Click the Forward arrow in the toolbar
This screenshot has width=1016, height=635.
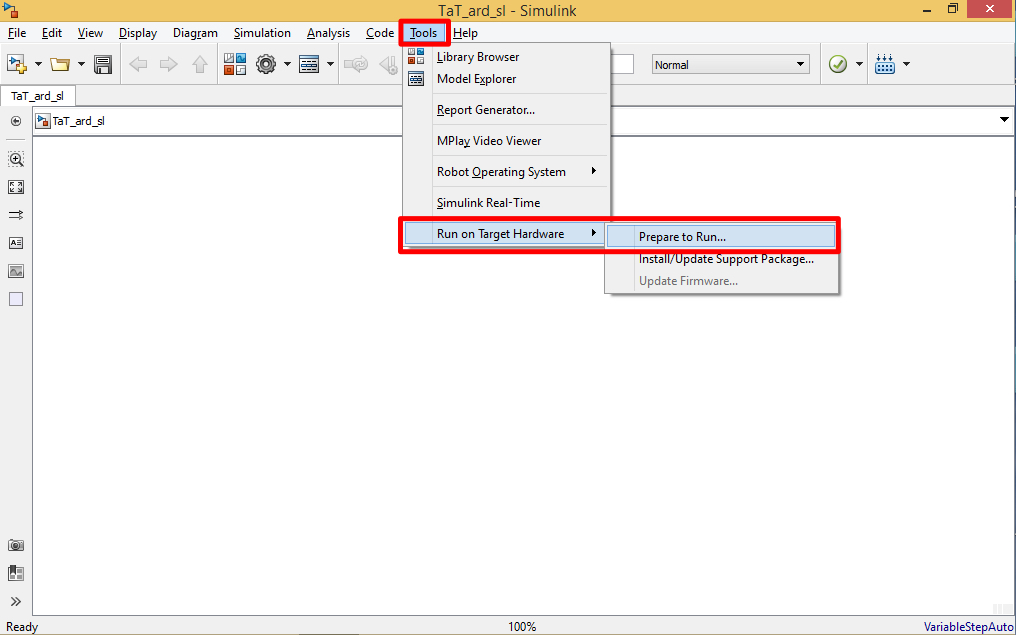click(168, 64)
